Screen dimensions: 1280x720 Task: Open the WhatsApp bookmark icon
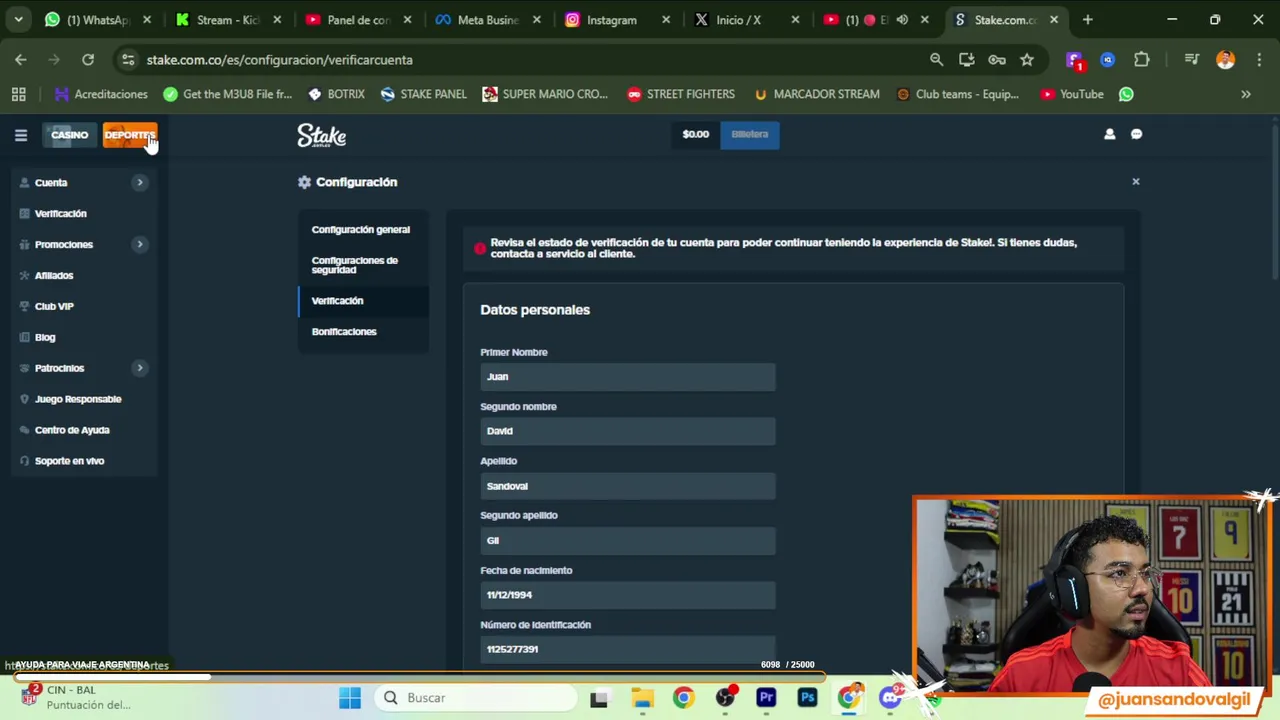[1126, 94]
